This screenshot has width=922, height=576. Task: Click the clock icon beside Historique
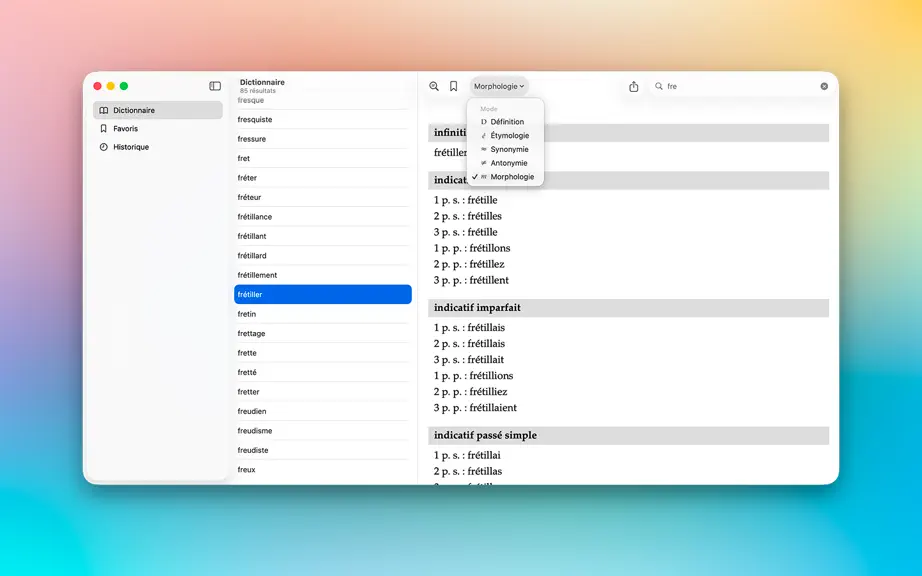[103, 147]
